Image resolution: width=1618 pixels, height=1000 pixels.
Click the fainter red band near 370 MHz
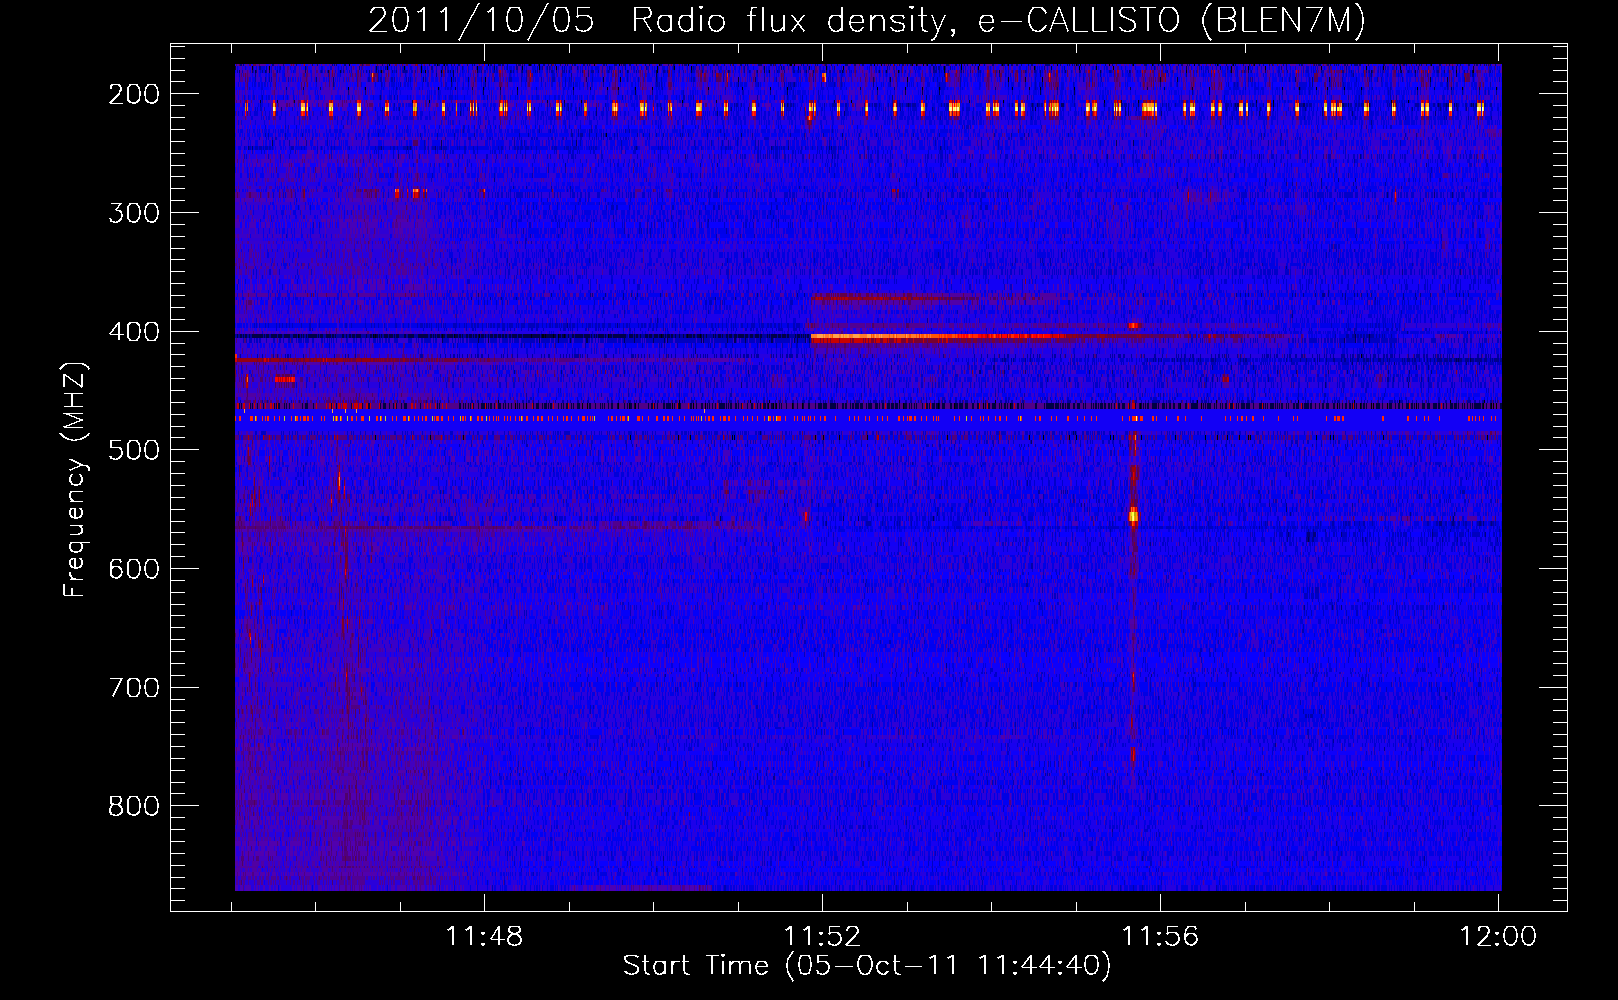click(x=935, y=298)
